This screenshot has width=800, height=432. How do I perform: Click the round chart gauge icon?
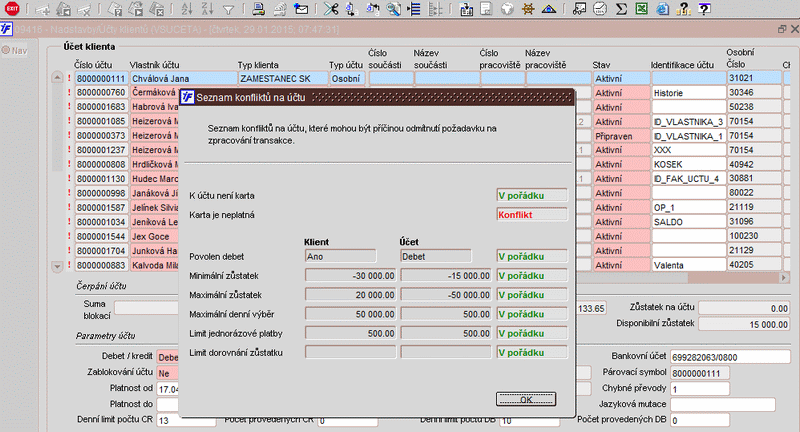click(600, 9)
